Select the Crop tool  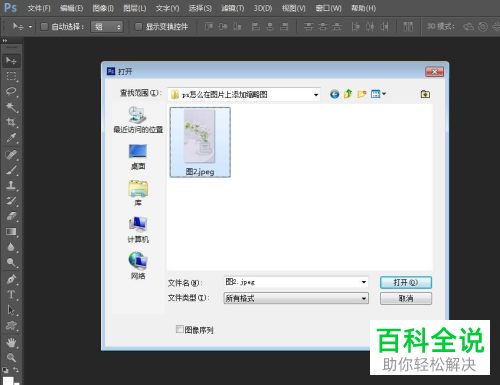click(11, 122)
